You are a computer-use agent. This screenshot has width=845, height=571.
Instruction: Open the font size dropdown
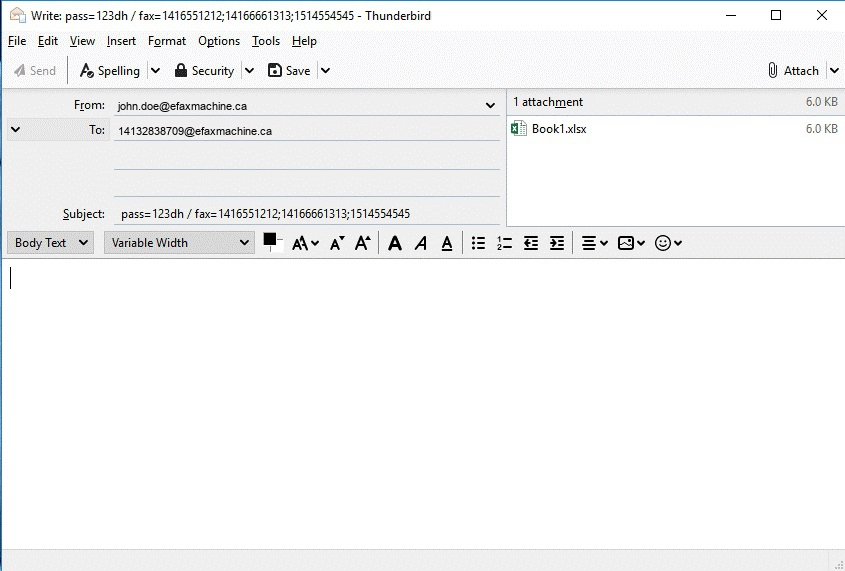pyautogui.click(x=305, y=243)
